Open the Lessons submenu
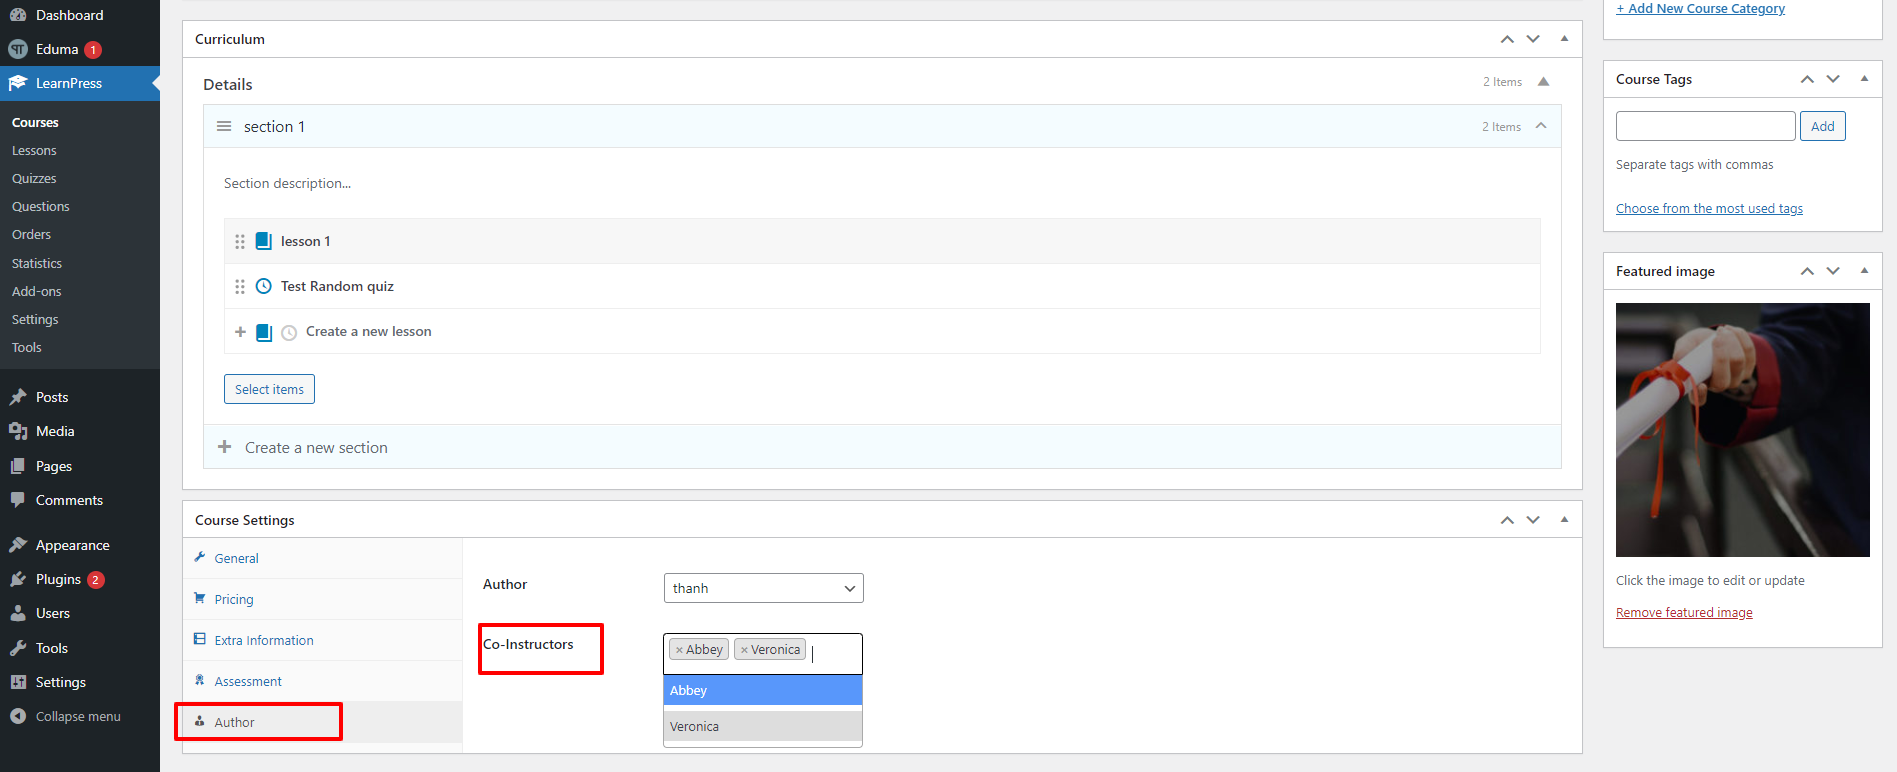The image size is (1897, 772). click(x=34, y=150)
